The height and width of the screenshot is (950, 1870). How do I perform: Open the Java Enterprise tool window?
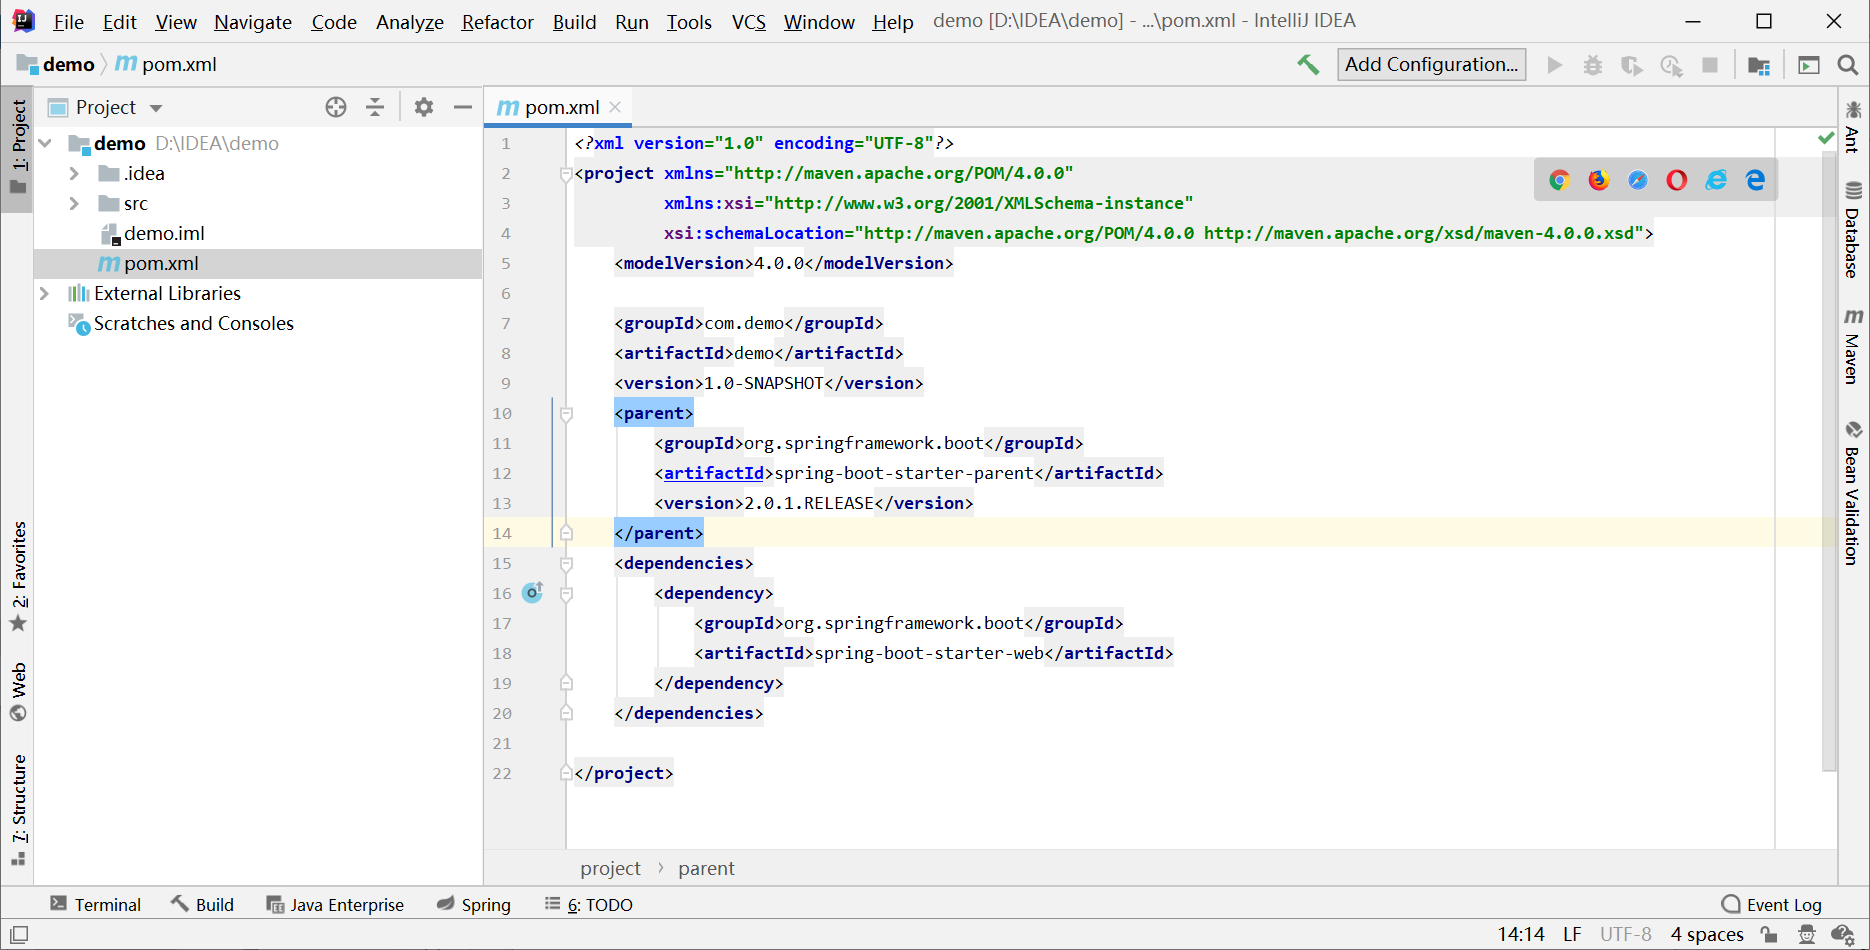[335, 904]
